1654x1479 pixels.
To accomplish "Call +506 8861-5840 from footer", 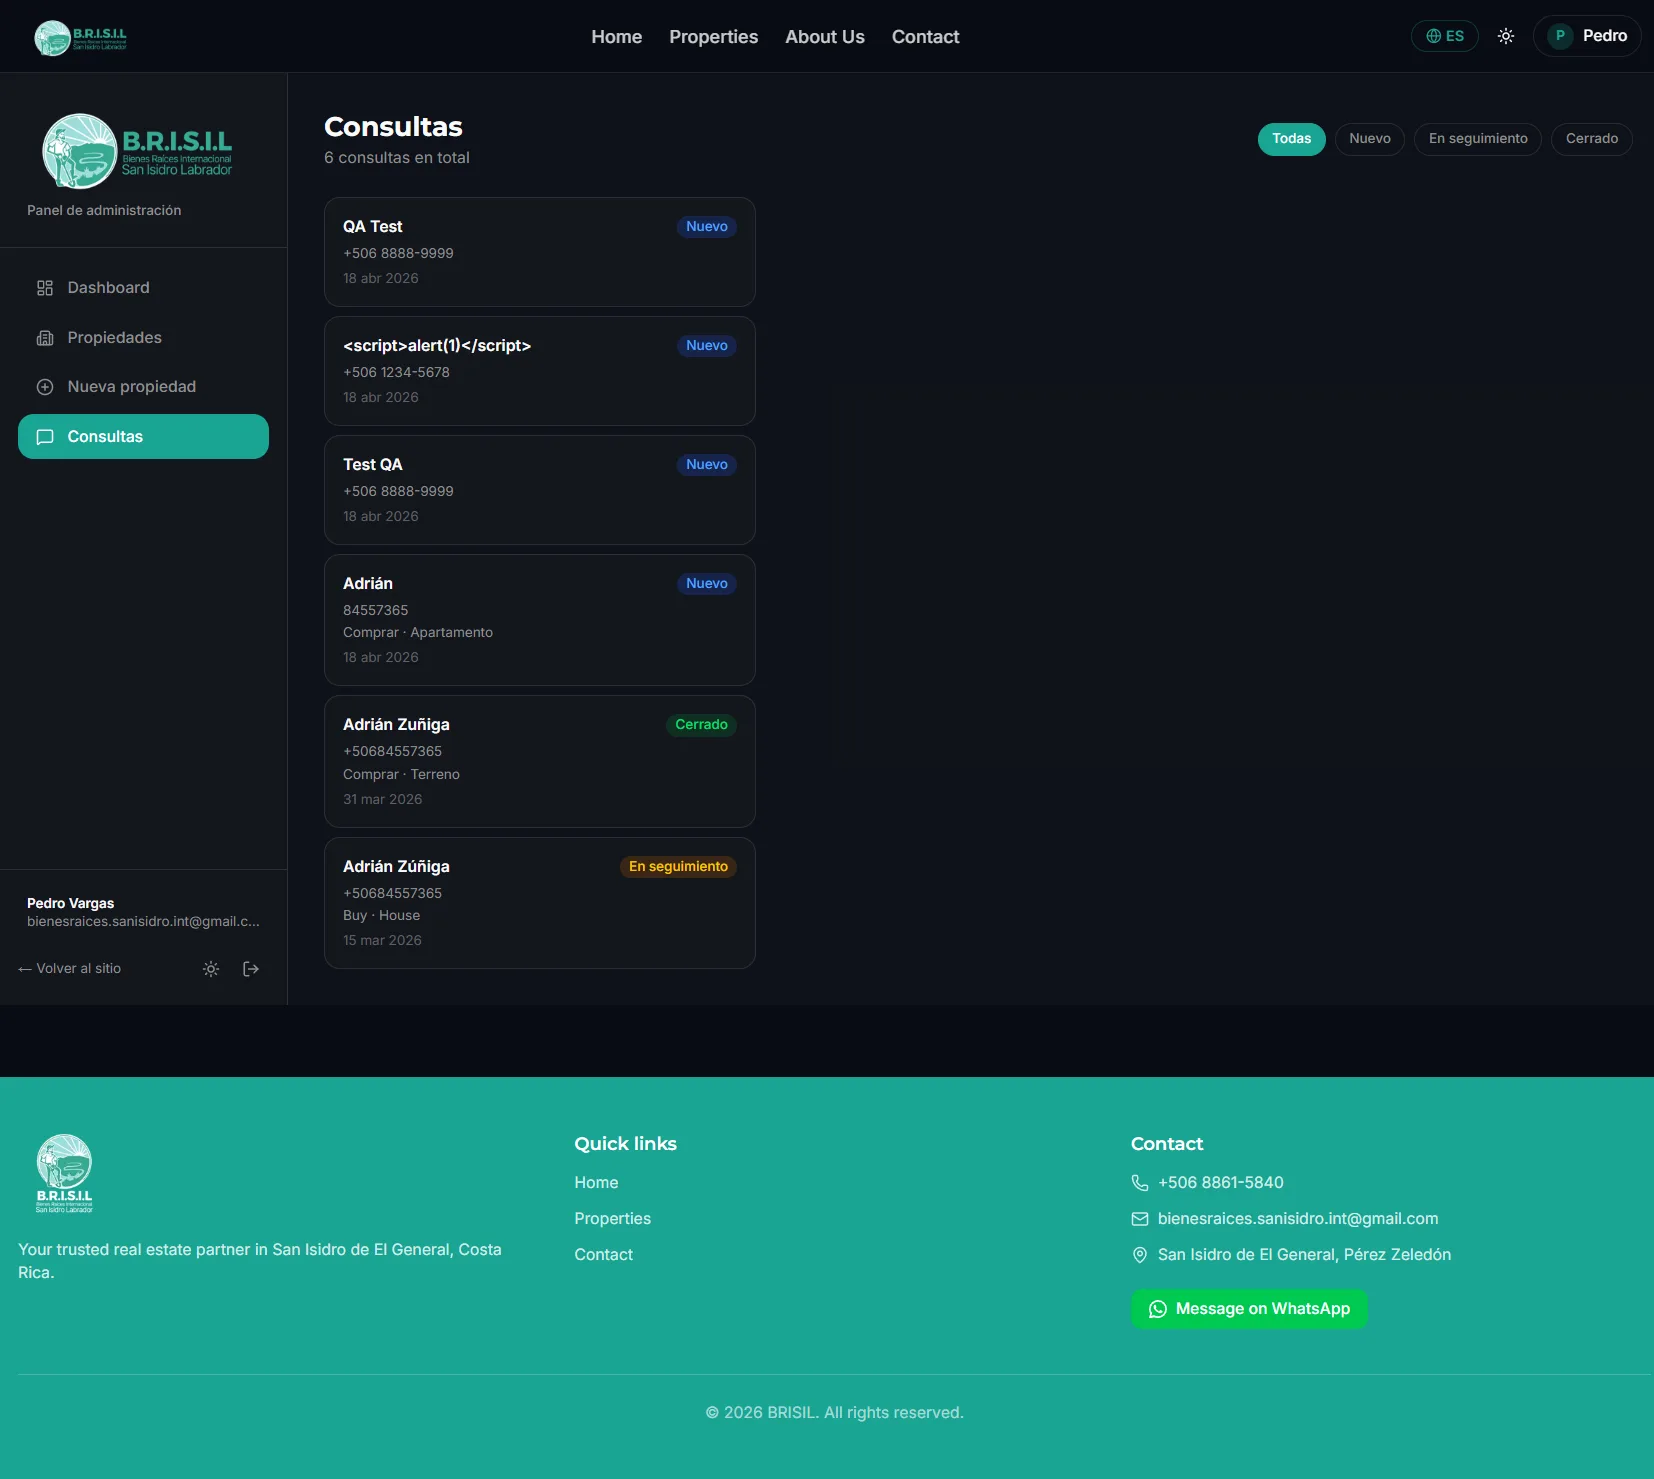I will (x=1221, y=1183).
